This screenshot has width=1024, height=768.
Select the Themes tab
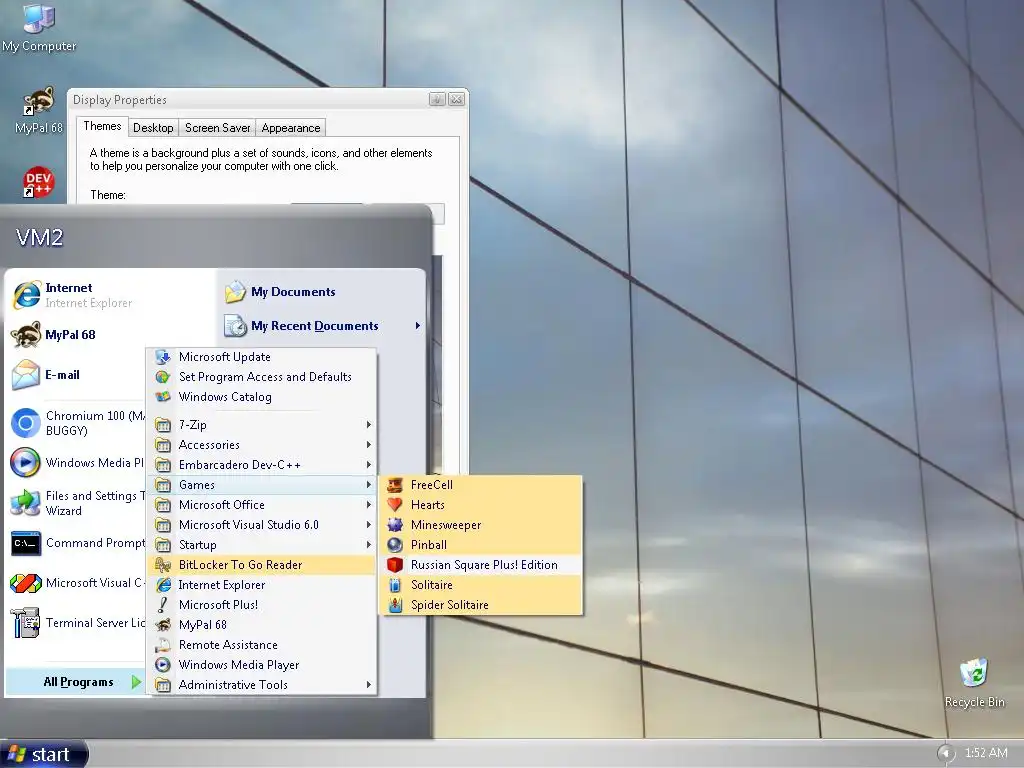click(x=102, y=126)
